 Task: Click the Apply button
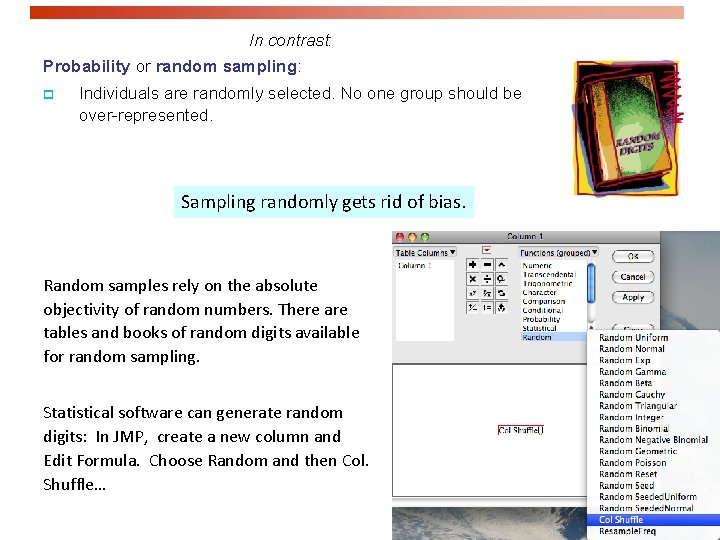click(x=633, y=298)
